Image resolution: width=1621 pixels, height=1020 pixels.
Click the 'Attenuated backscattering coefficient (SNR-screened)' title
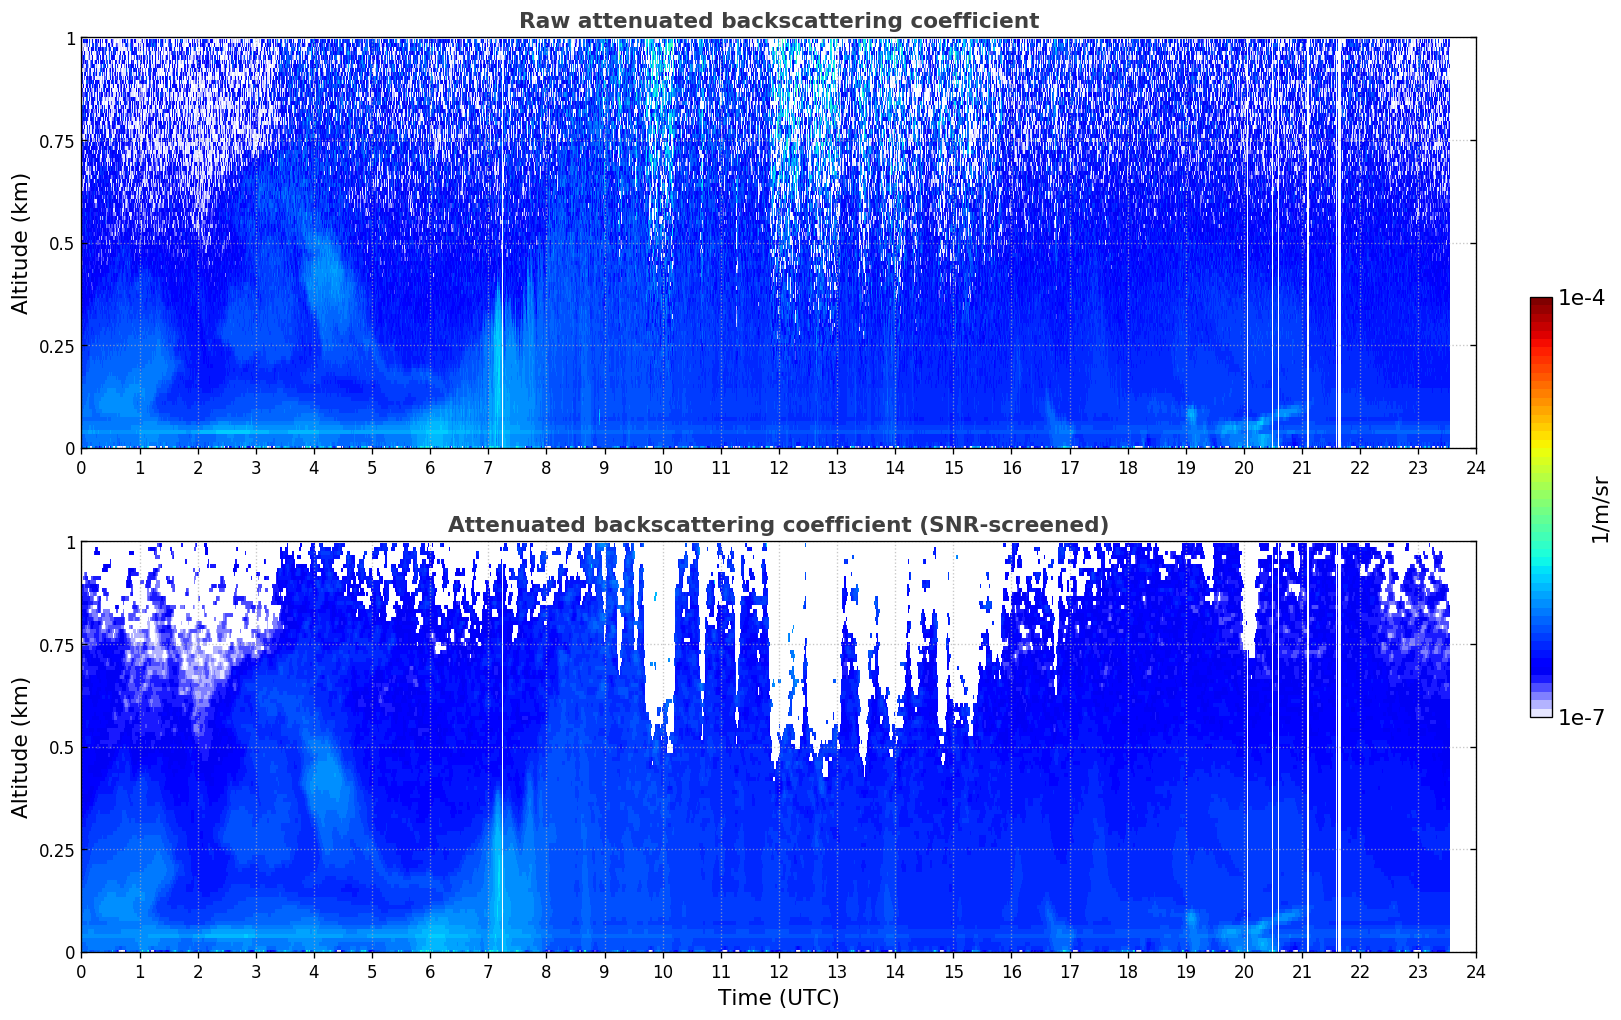point(778,525)
